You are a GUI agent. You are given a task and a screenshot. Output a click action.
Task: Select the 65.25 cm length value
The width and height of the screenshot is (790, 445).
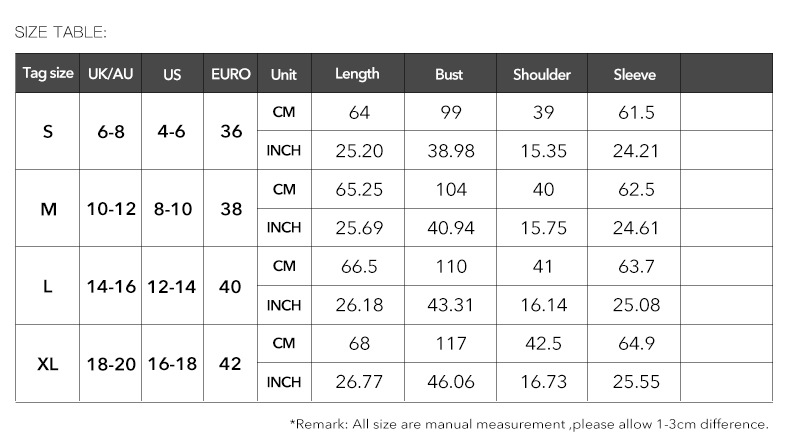(359, 190)
